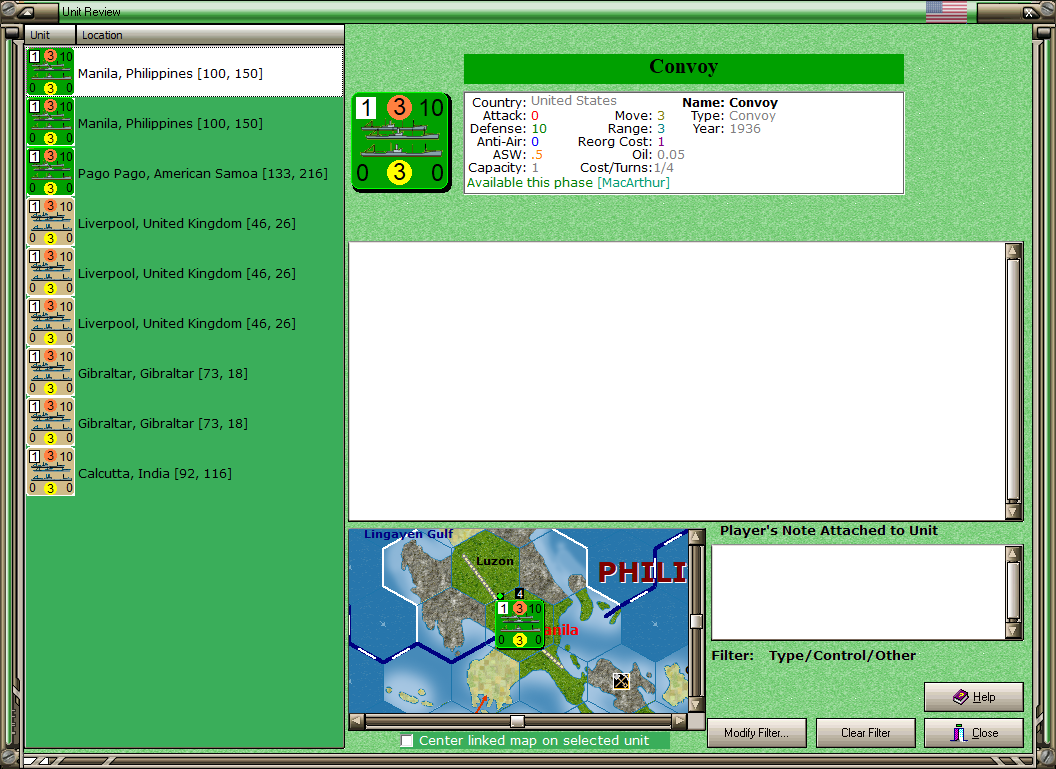Select the Calcutta, India convoy counter icon
Screen dimensions: 1056x769
pyautogui.click(x=51, y=473)
